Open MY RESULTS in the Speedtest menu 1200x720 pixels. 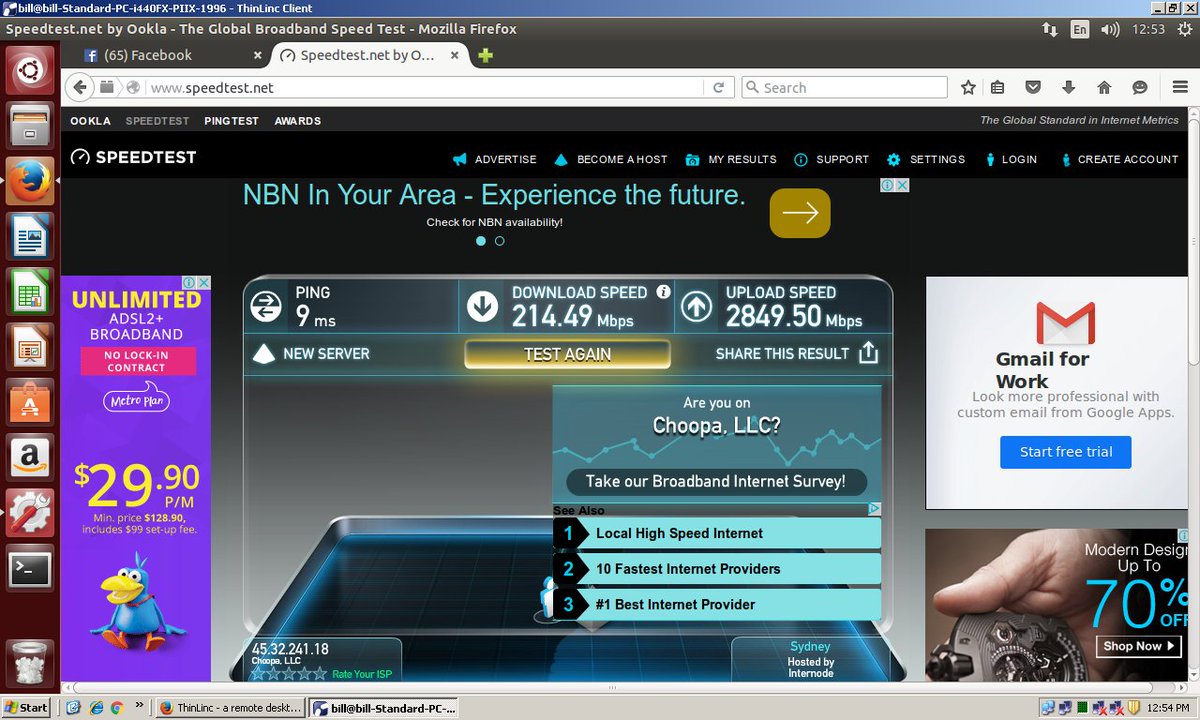(731, 159)
